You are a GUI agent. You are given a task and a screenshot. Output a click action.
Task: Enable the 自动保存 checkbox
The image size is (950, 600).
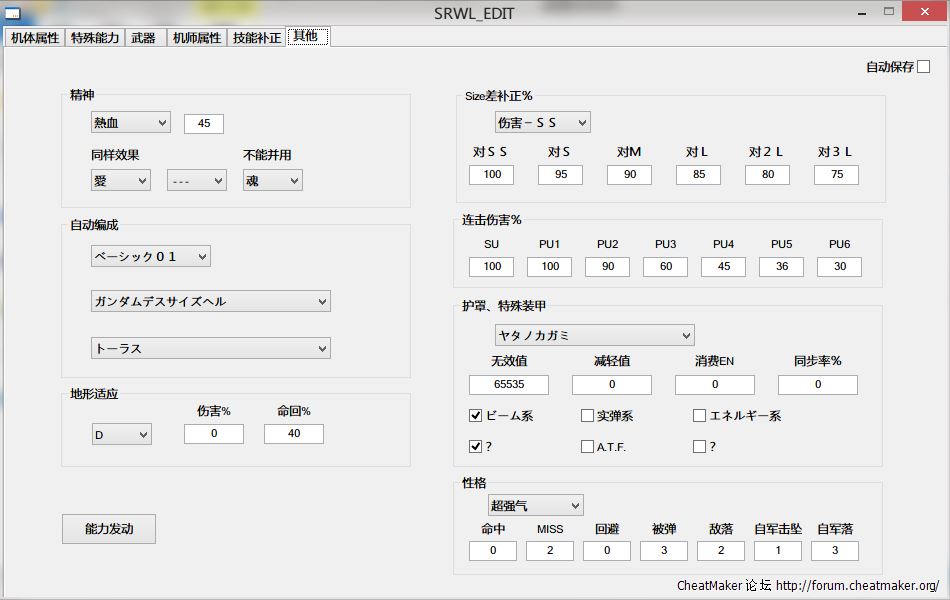923,67
